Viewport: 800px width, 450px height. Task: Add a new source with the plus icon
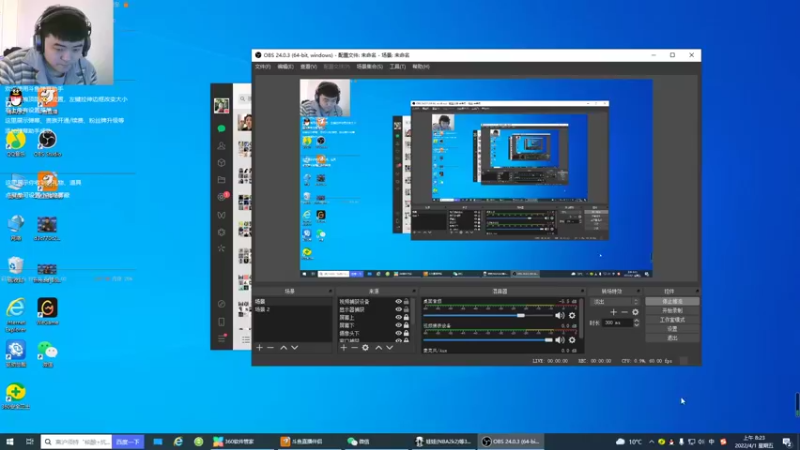click(x=343, y=347)
